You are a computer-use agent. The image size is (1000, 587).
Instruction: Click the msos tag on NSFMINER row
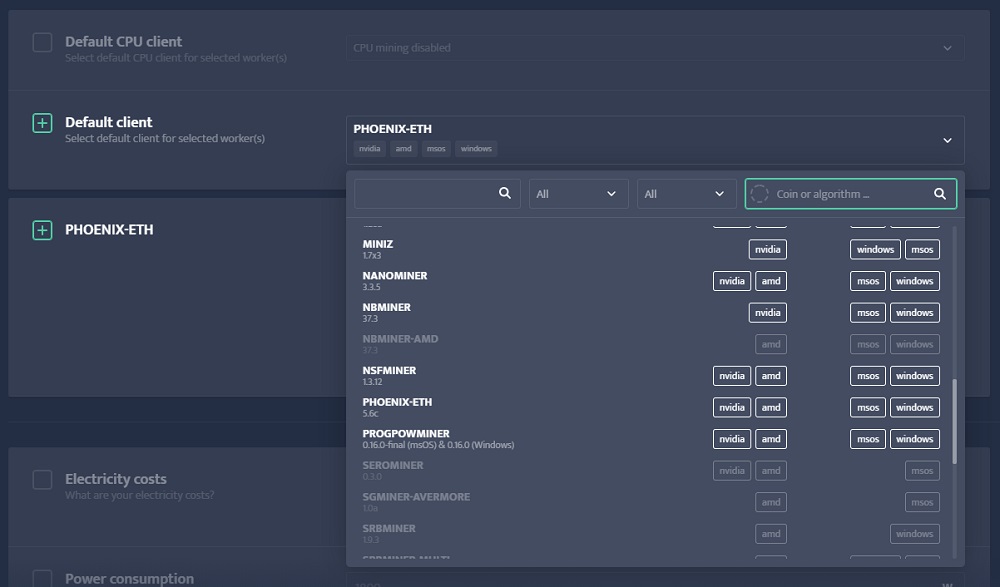868,376
